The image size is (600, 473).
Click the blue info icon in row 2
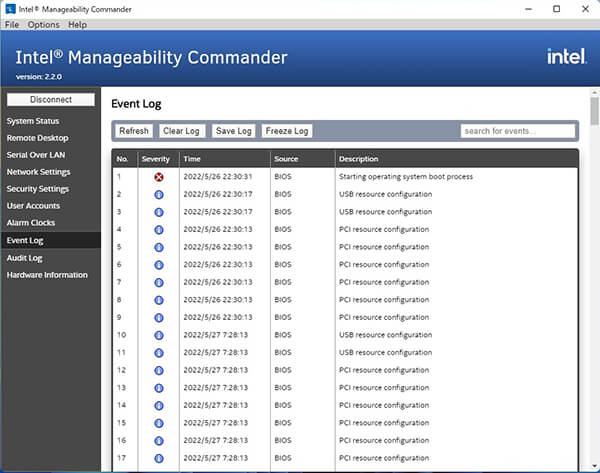tap(158, 194)
